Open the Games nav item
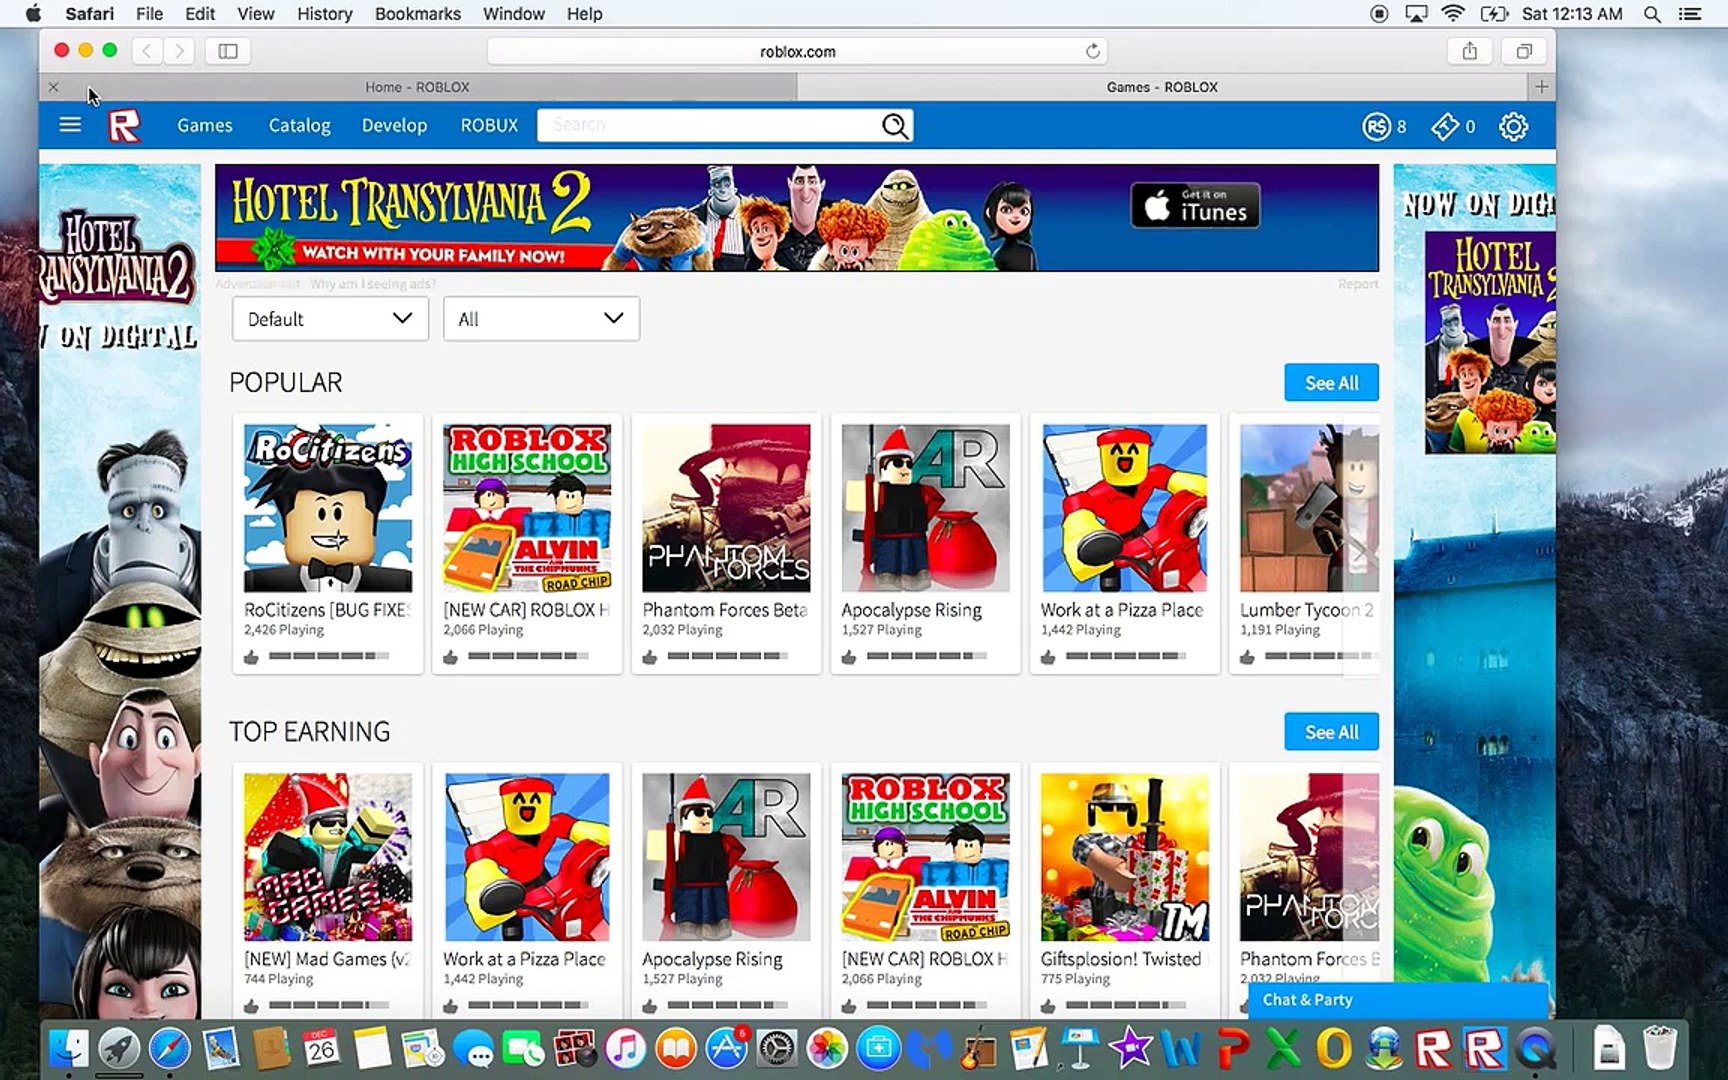Image resolution: width=1728 pixels, height=1080 pixels. [x=205, y=125]
